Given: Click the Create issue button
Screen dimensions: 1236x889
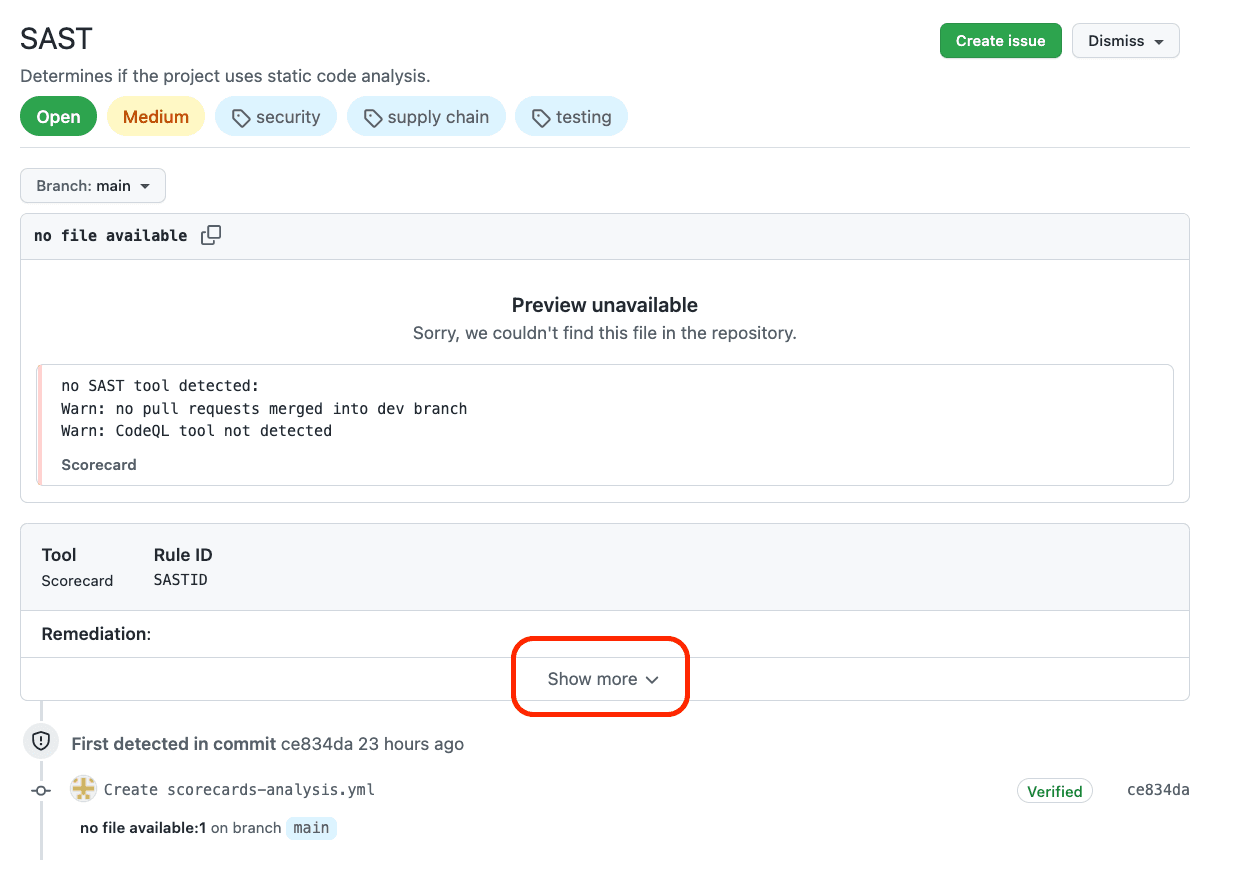Looking at the screenshot, I should point(1000,40).
